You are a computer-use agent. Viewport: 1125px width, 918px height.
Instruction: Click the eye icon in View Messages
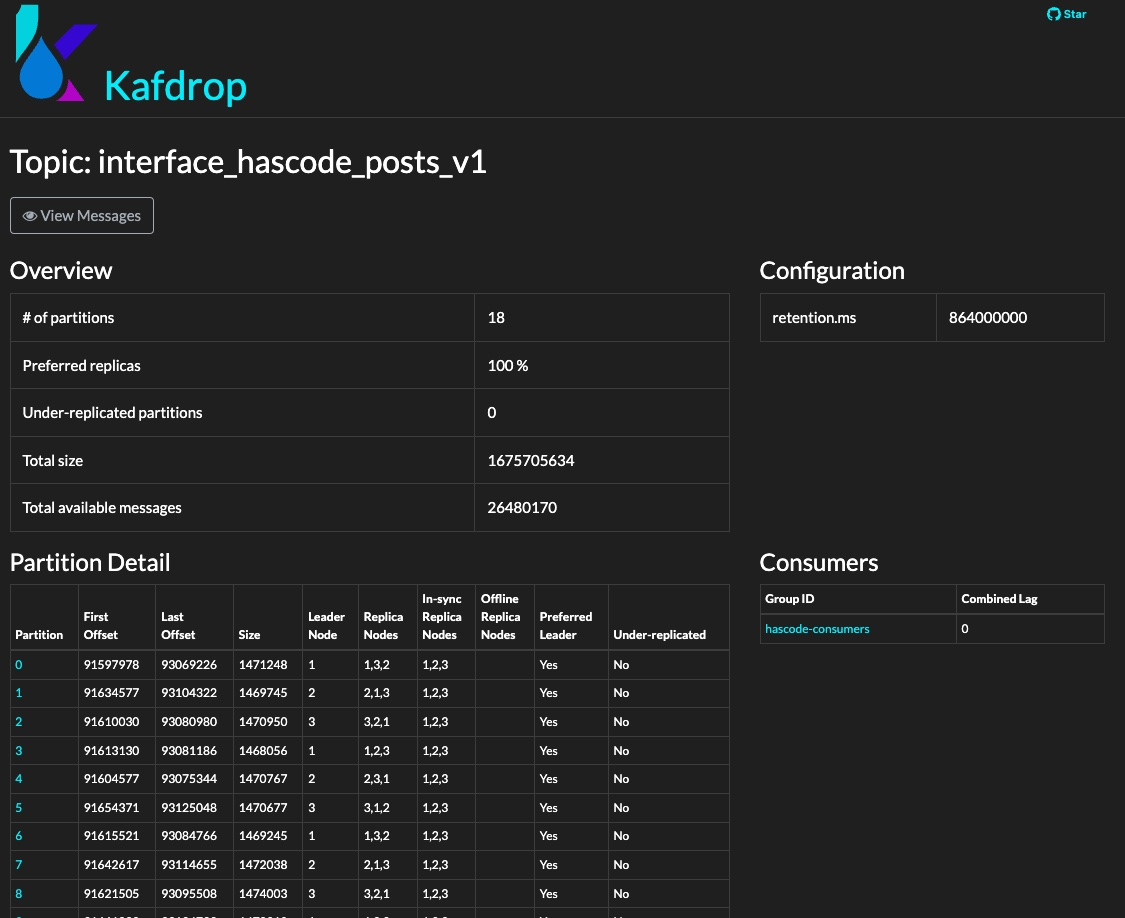coord(30,215)
